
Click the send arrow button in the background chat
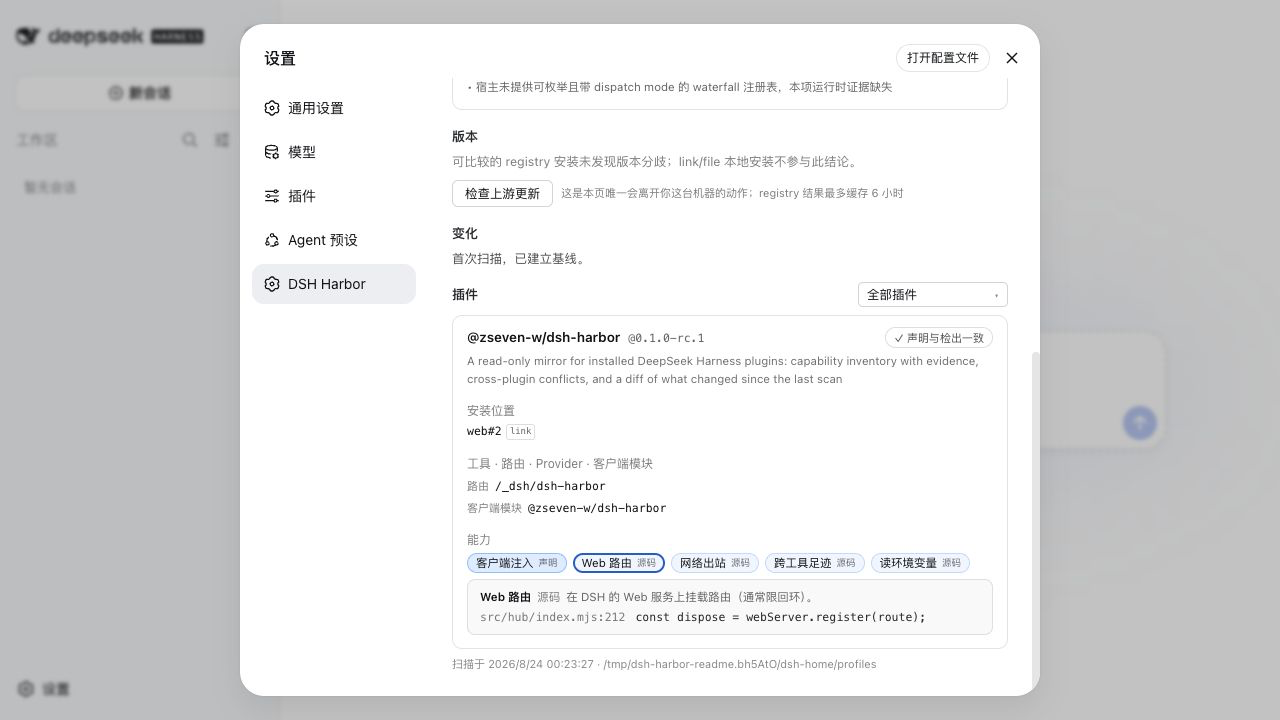click(x=1139, y=422)
